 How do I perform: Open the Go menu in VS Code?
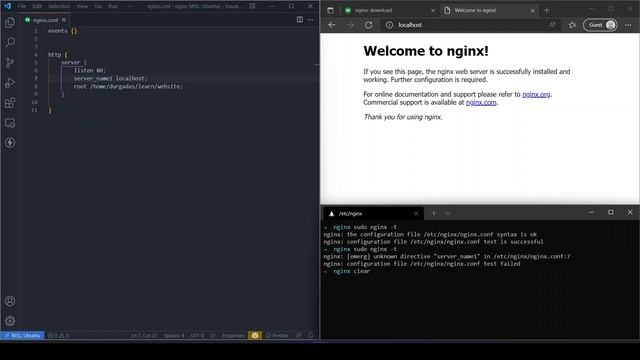point(98,6)
